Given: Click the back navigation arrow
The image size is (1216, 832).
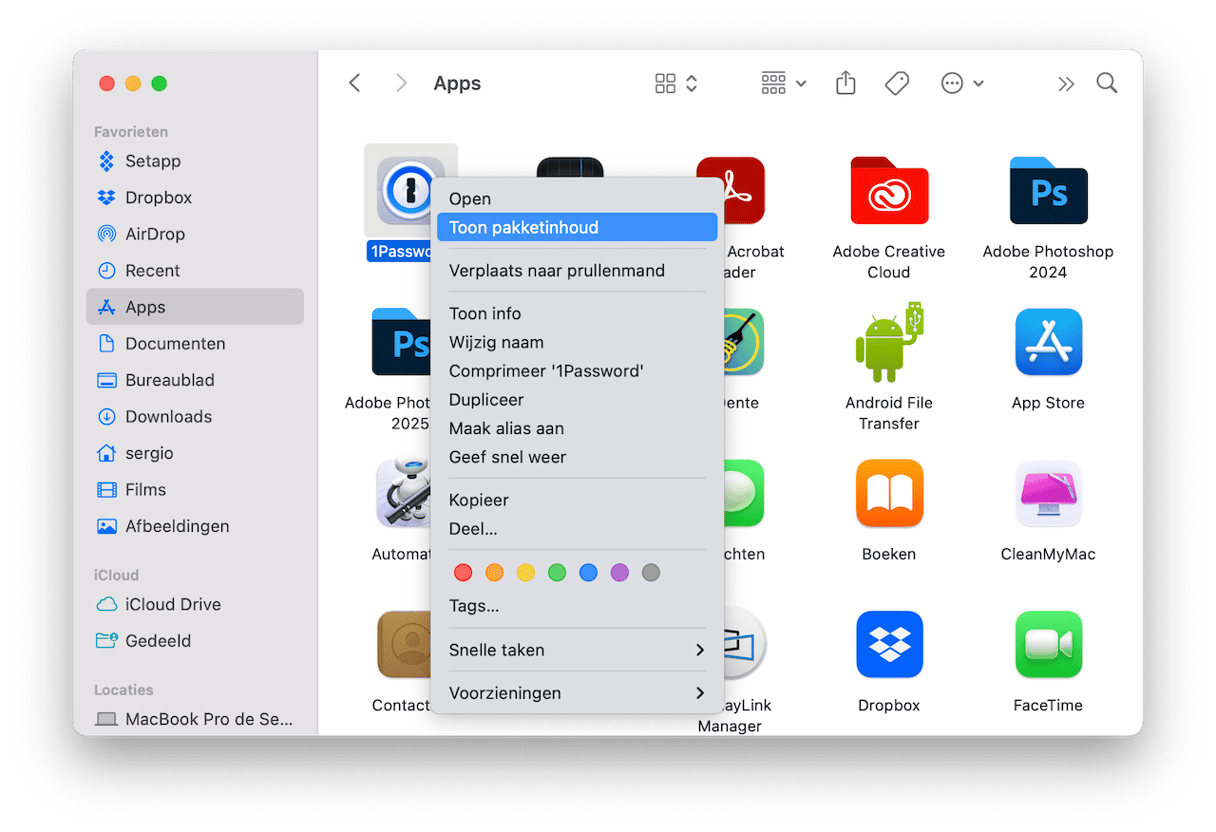Looking at the screenshot, I should tap(355, 84).
